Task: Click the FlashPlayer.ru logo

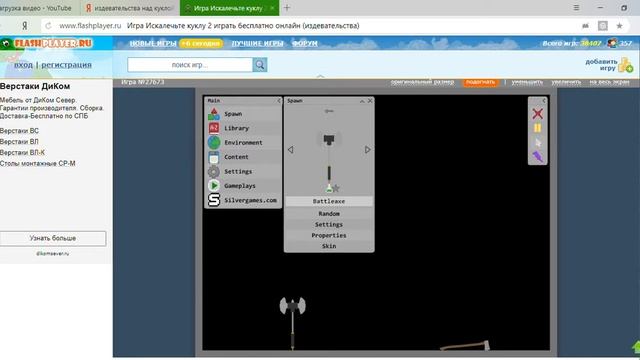Action: pyautogui.click(x=48, y=43)
